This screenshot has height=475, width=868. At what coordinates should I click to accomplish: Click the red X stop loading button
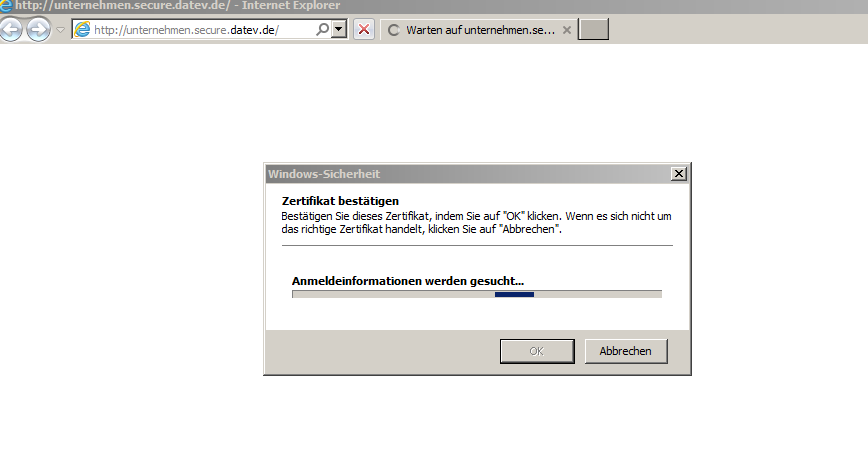(x=364, y=29)
